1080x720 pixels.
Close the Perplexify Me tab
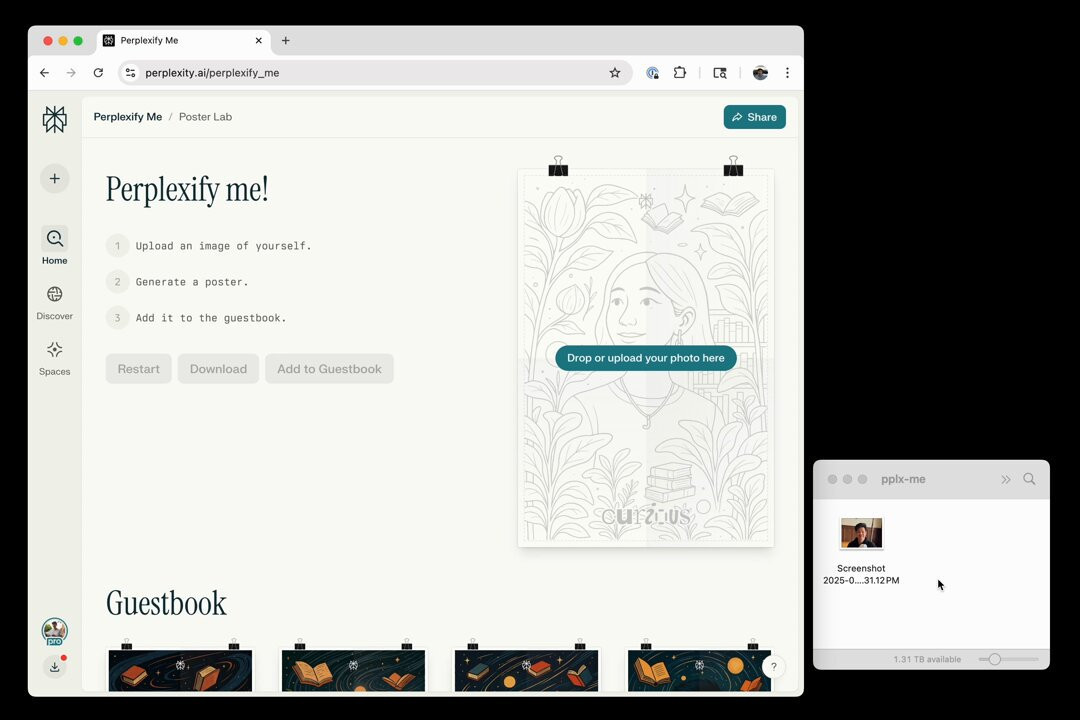click(259, 41)
